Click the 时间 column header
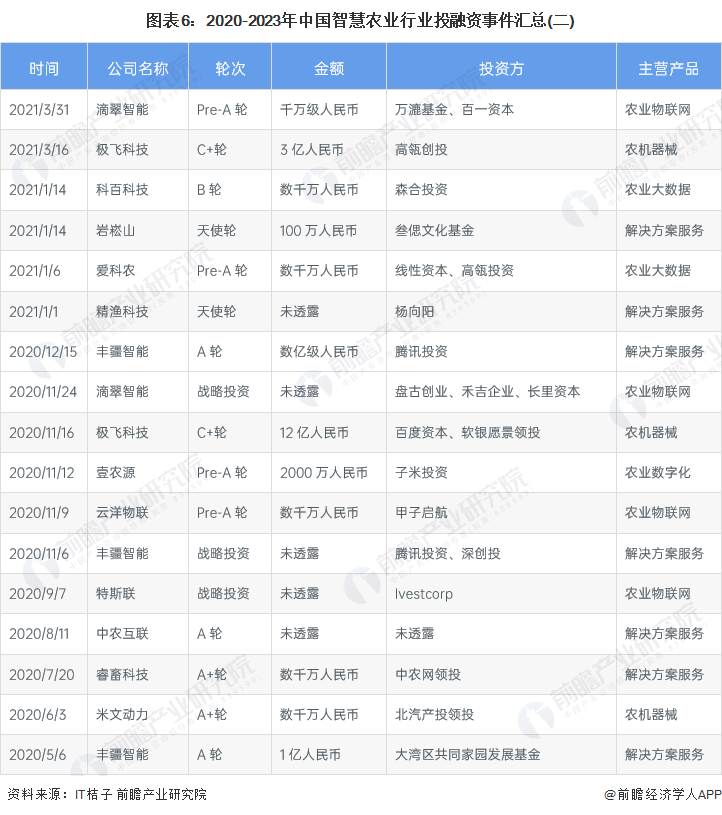The height and width of the screenshot is (815, 722). pyautogui.click(x=44, y=69)
